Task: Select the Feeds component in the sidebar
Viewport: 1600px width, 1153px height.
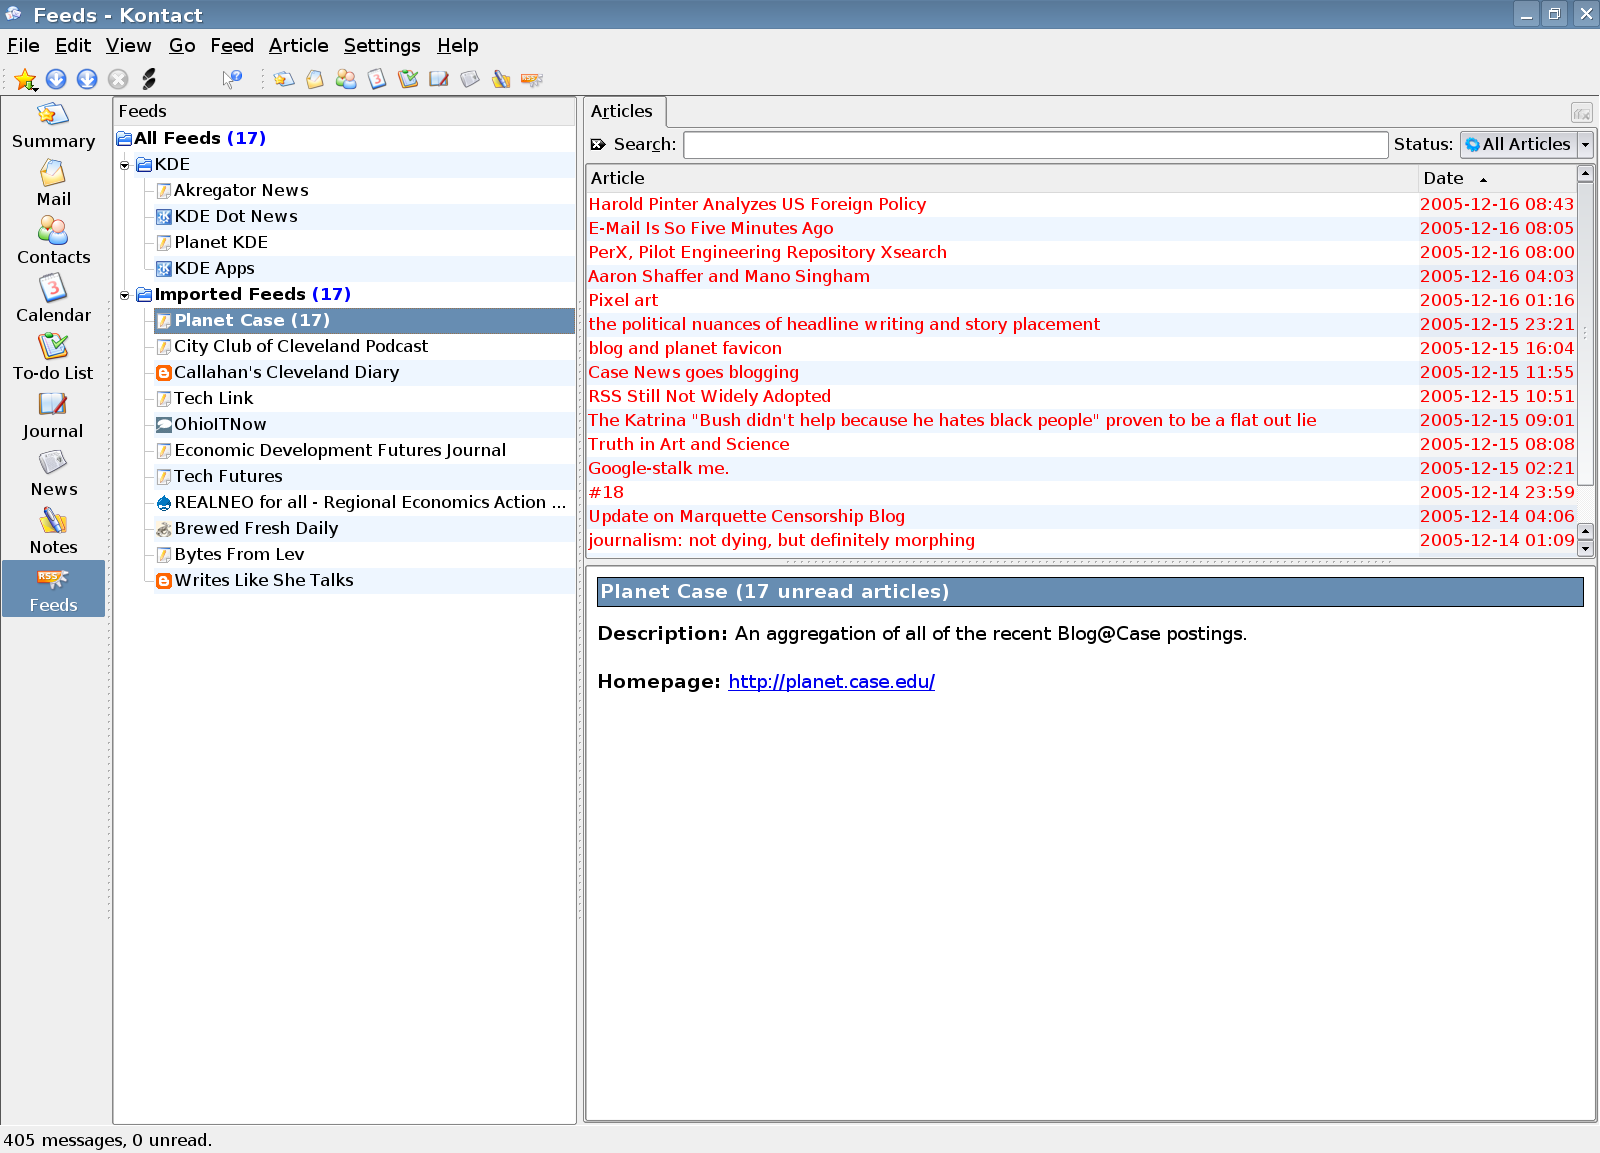Action: pyautogui.click(x=53, y=589)
